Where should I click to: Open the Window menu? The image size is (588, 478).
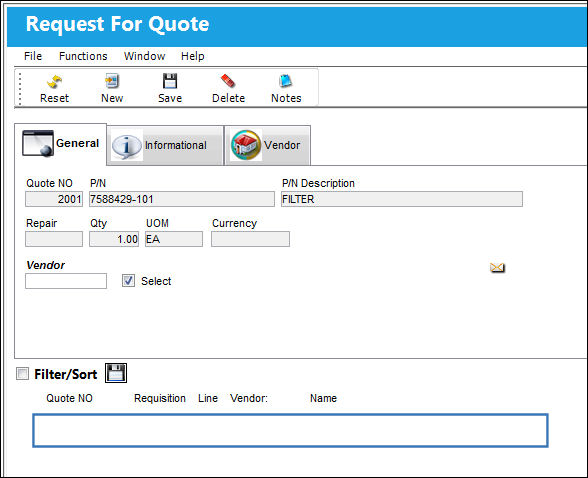144,56
